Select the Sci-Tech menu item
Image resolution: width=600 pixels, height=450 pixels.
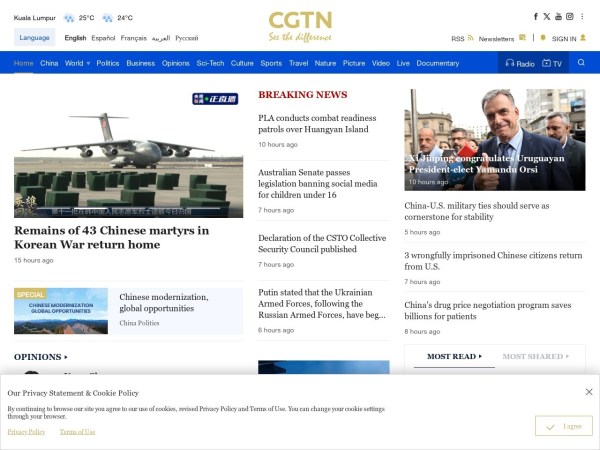pyautogui.click(x=210, y=63)
